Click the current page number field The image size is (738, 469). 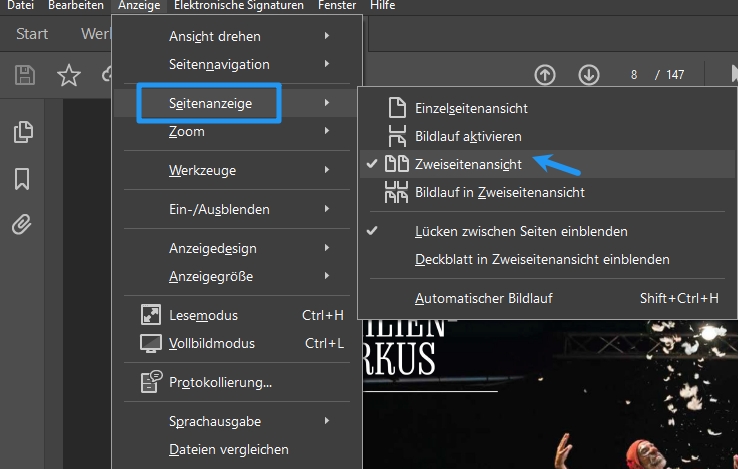pyautogui.click(x=634, y=75)
